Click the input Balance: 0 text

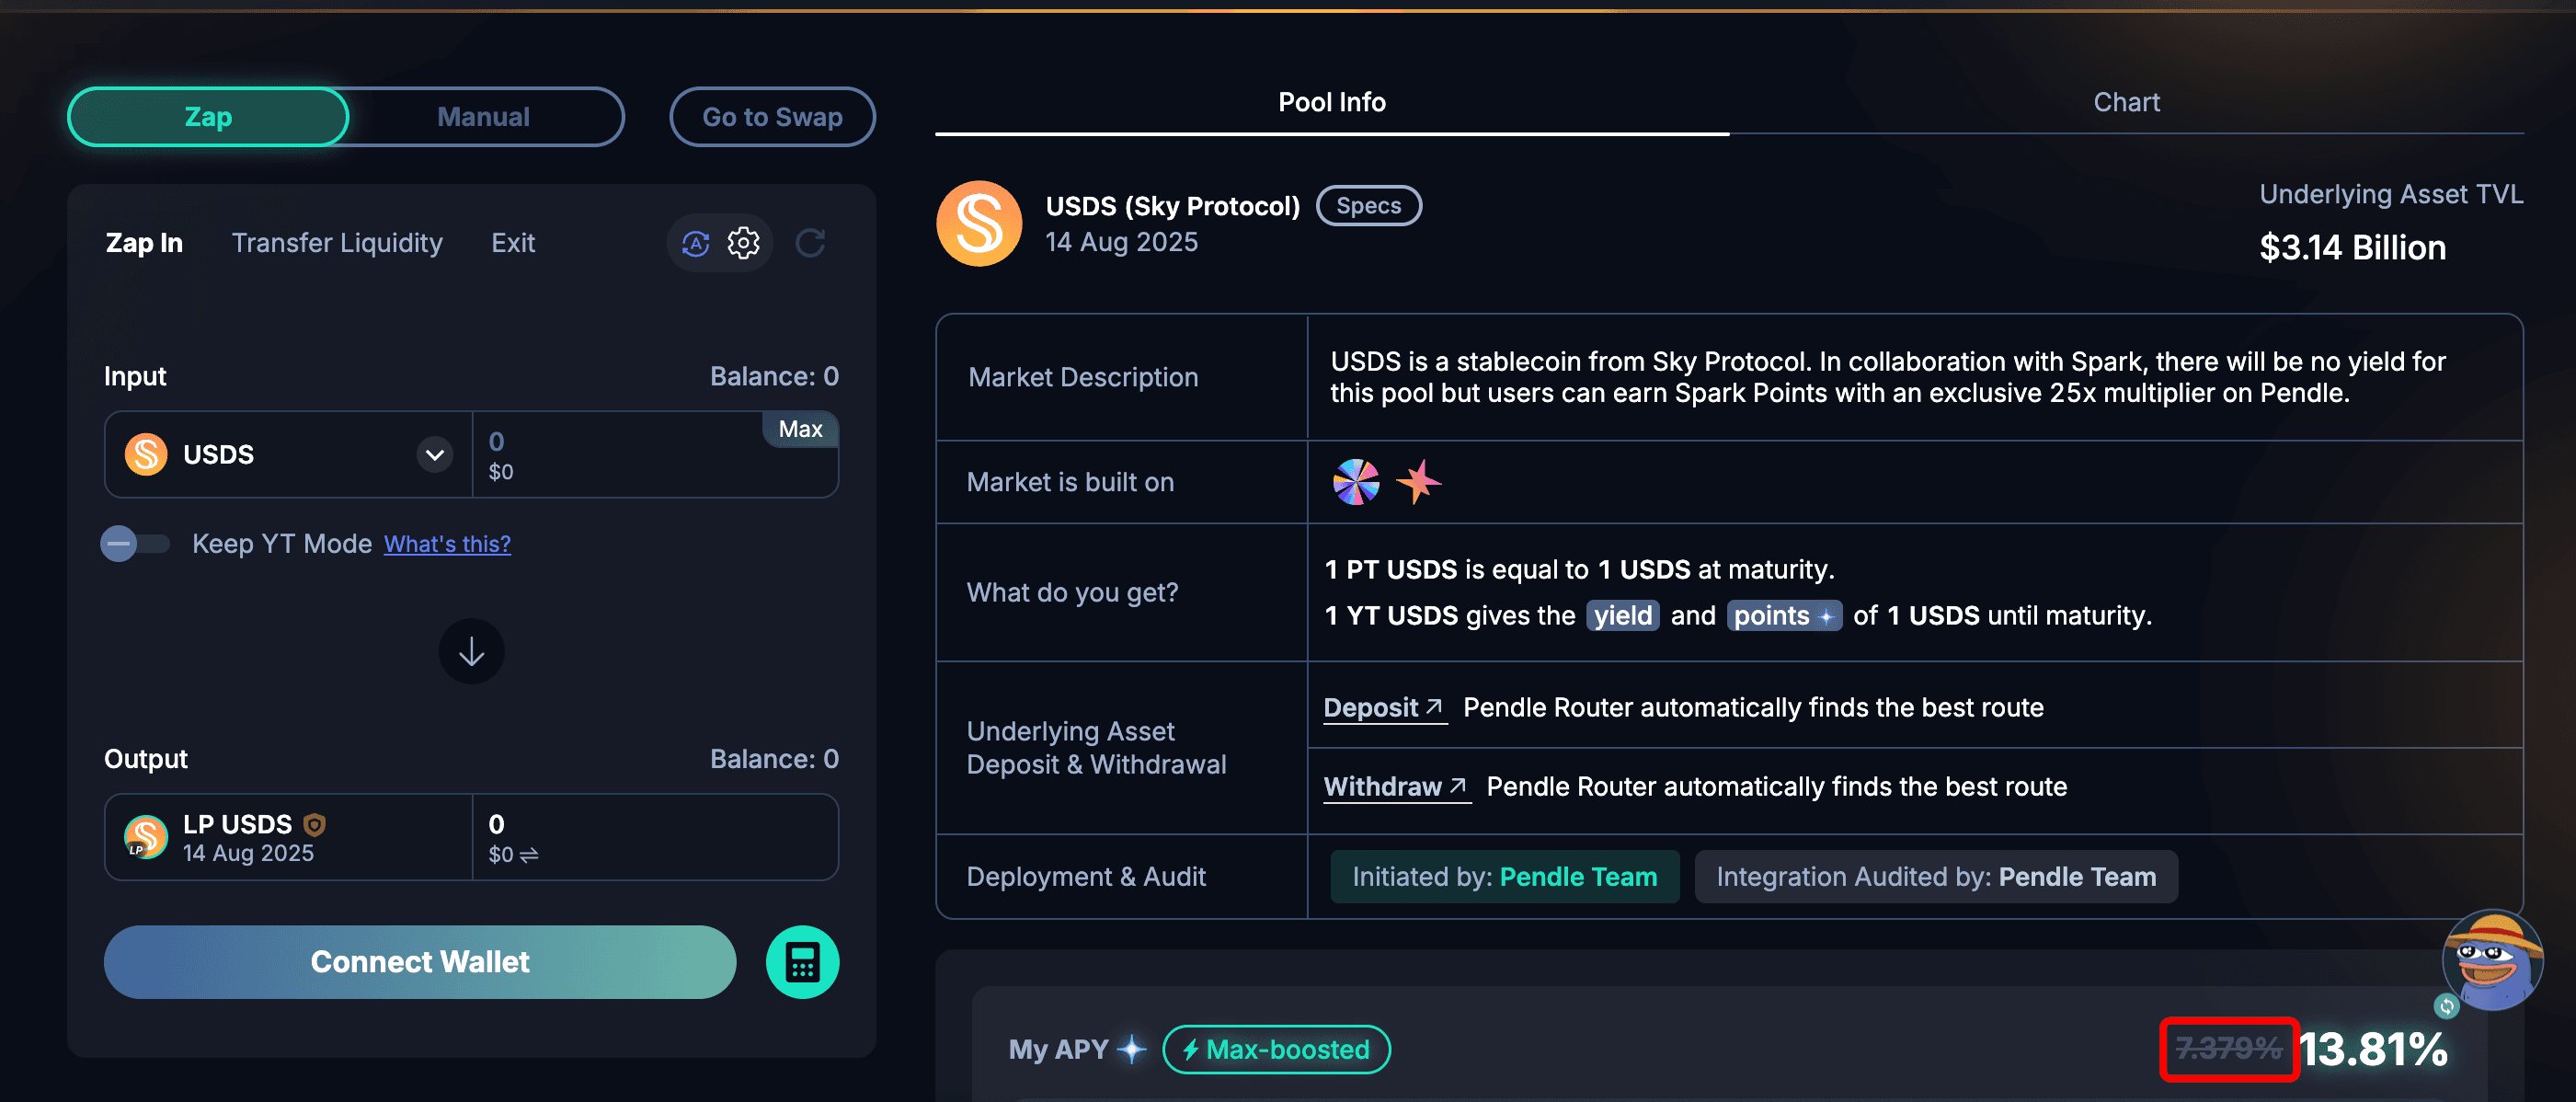pyautogui.click(x=774, y=376)
